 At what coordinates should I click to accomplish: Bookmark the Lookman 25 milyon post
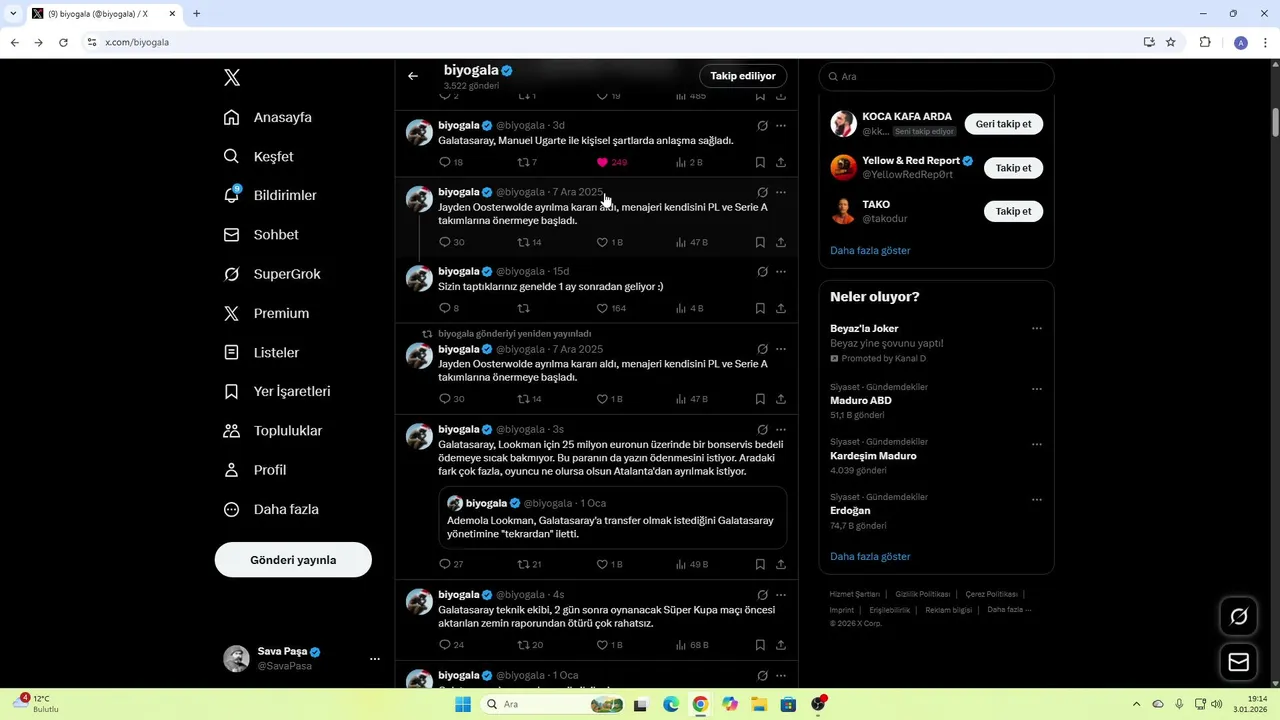(x=760, y=564)
